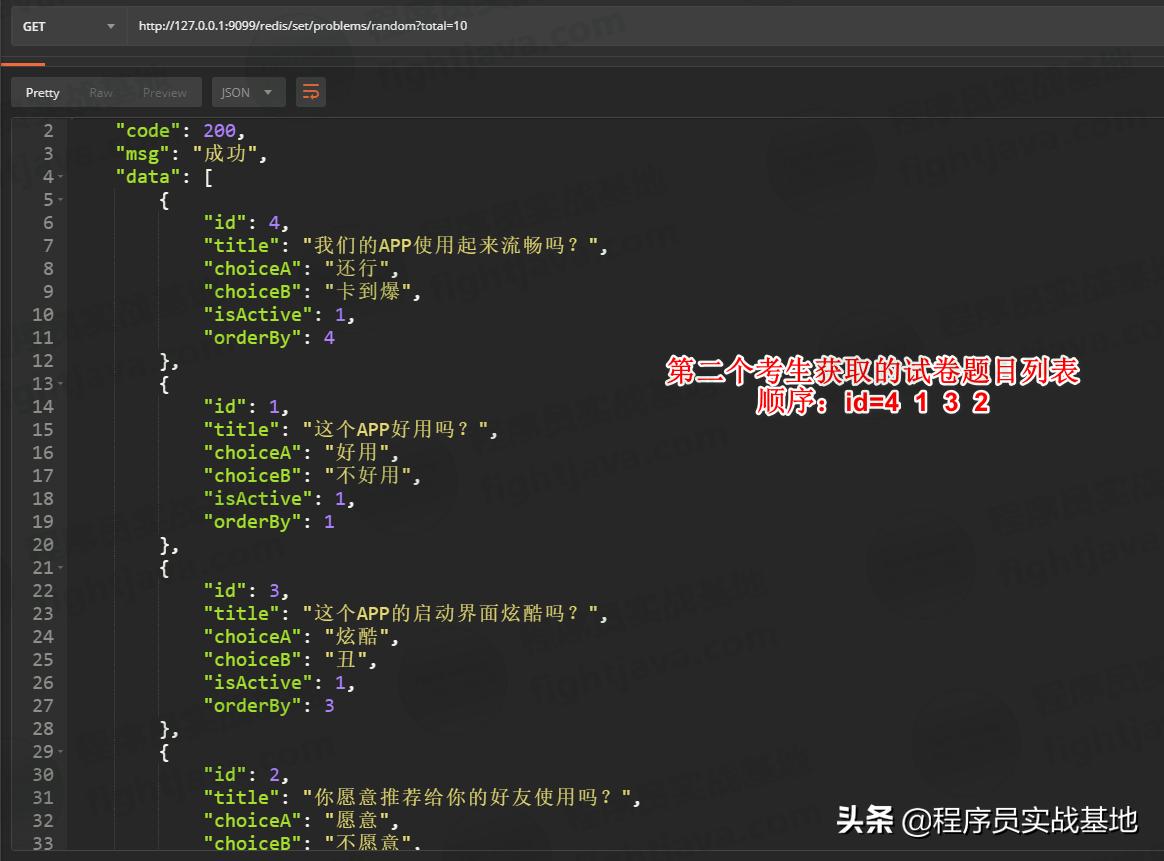
Task: Click the "code" key on line 2
Action: (x=148, y=131)
